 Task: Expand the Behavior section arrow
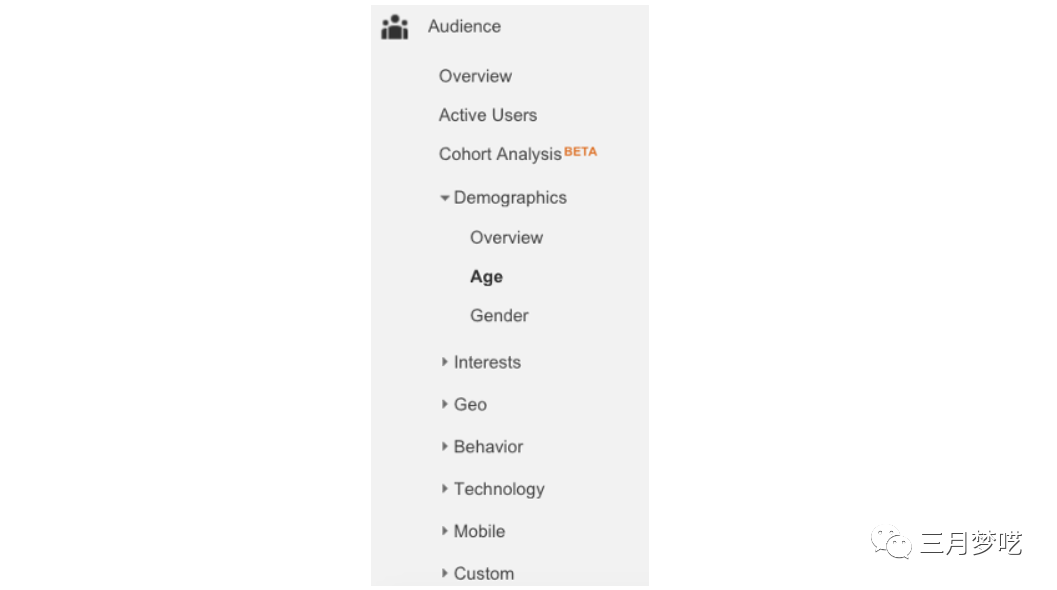[x=445, y=447]
